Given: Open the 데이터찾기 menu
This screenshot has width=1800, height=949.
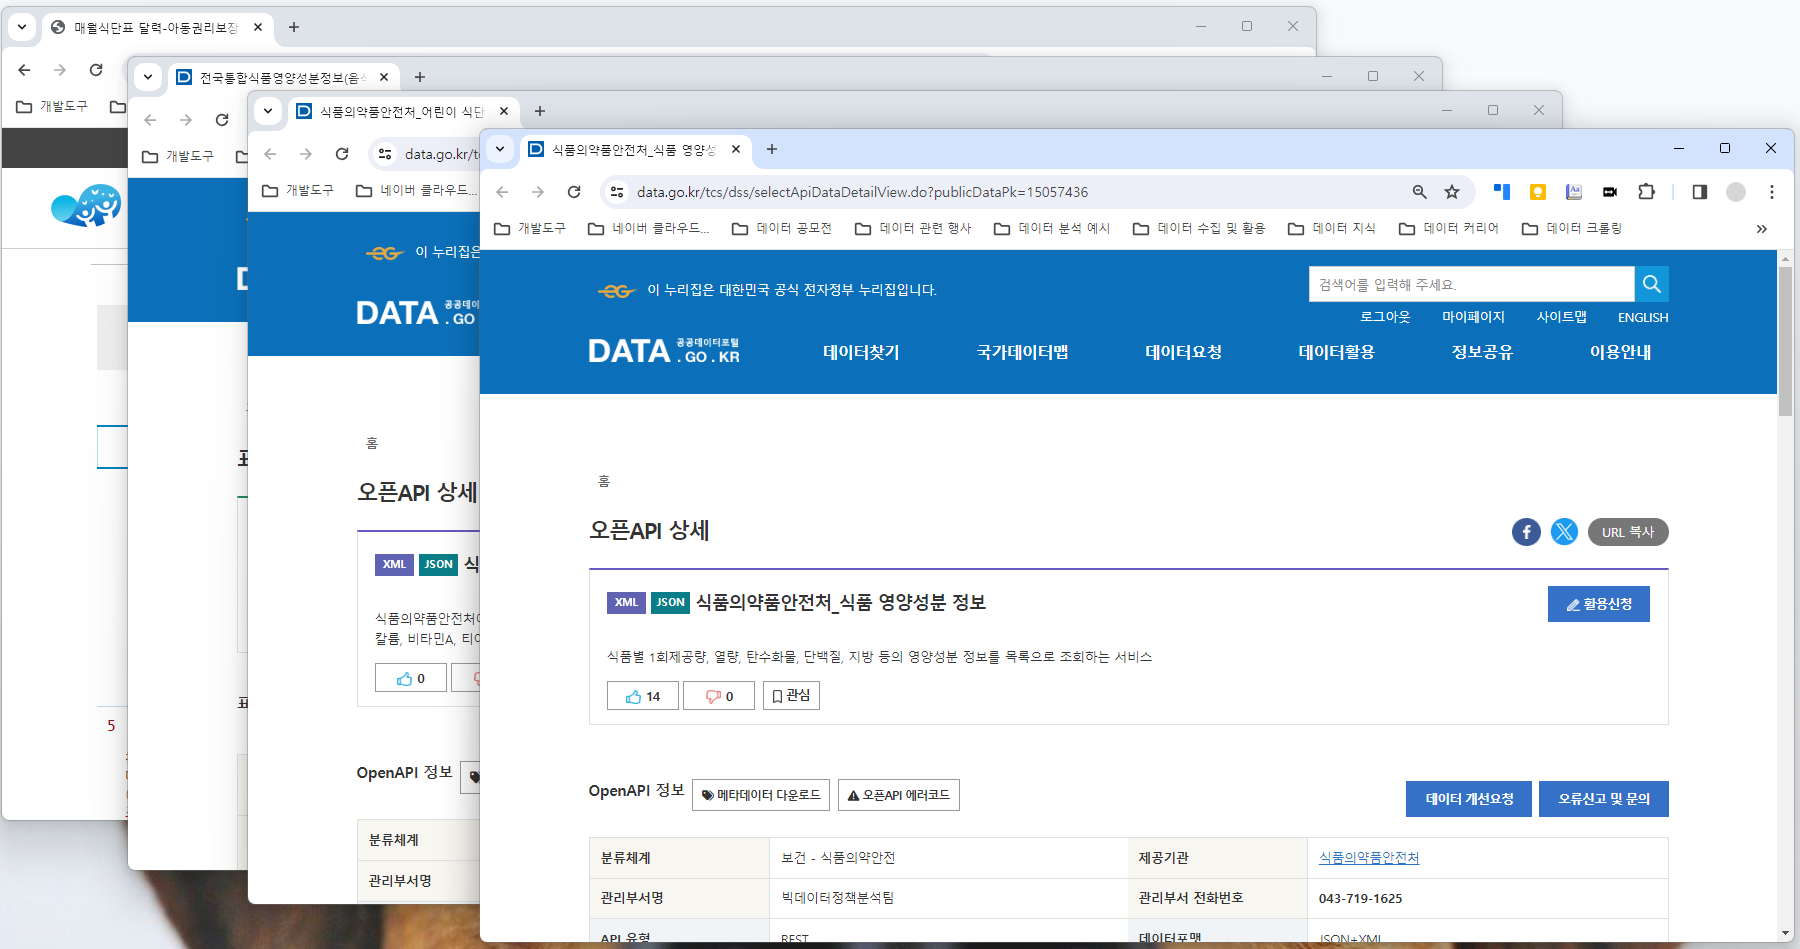Looking at the screenshot, I should click(x=861, y=352).
